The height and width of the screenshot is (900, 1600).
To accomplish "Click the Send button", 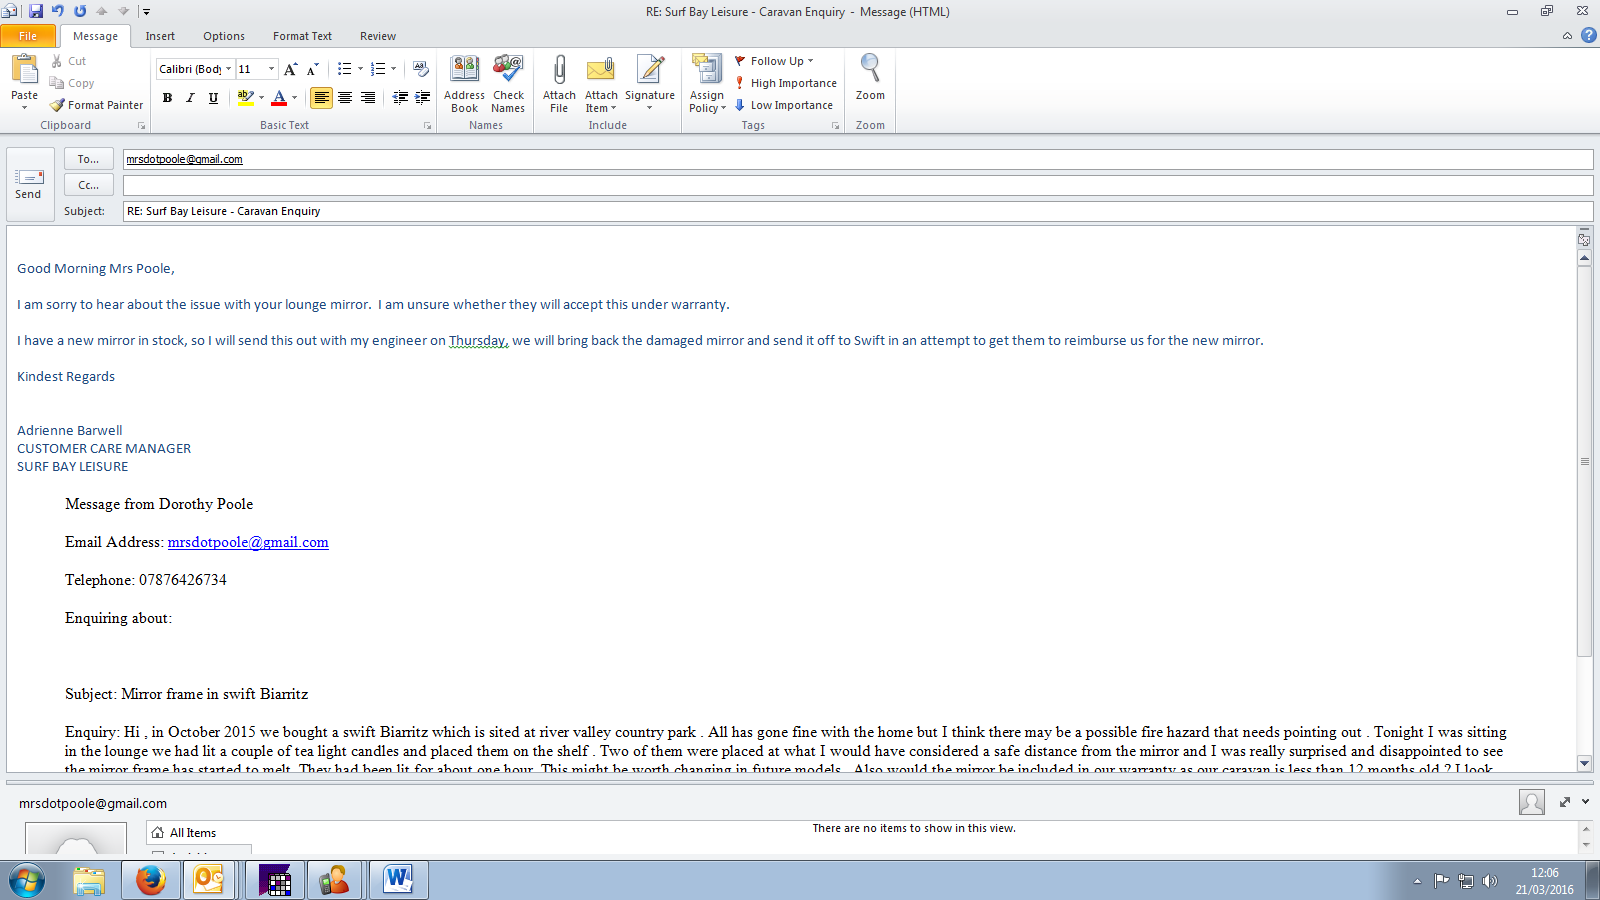I will coord(28,184).
